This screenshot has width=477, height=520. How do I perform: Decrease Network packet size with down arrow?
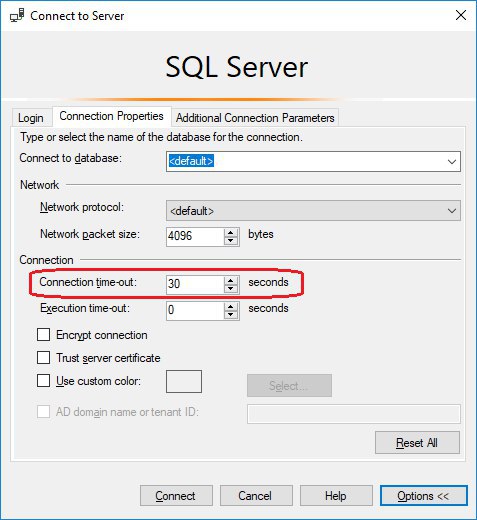(231, 241)
